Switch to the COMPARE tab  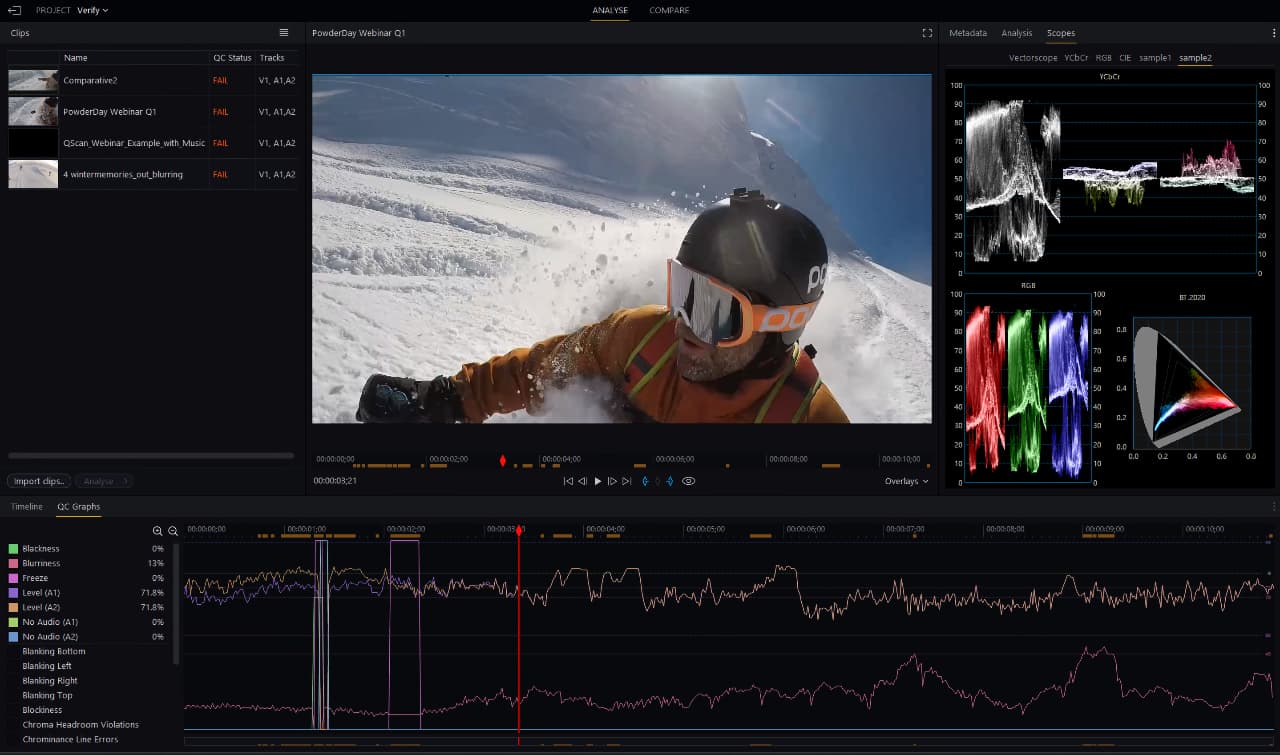point(669,11)
